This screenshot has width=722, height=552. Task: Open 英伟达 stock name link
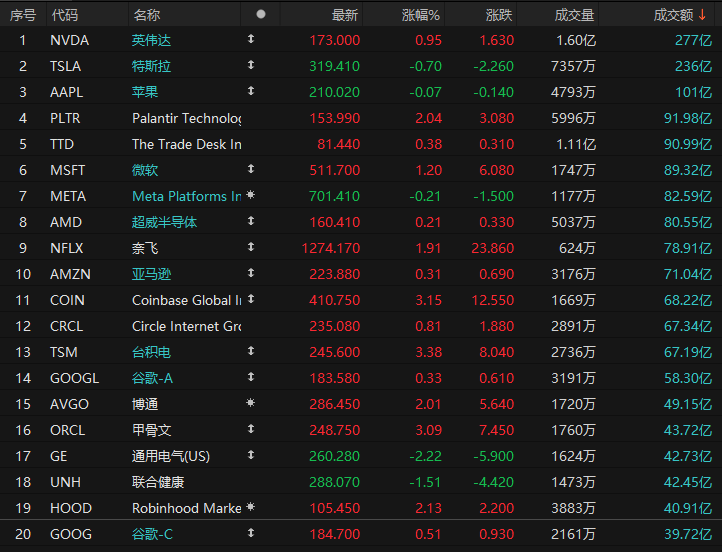point(151,41)
